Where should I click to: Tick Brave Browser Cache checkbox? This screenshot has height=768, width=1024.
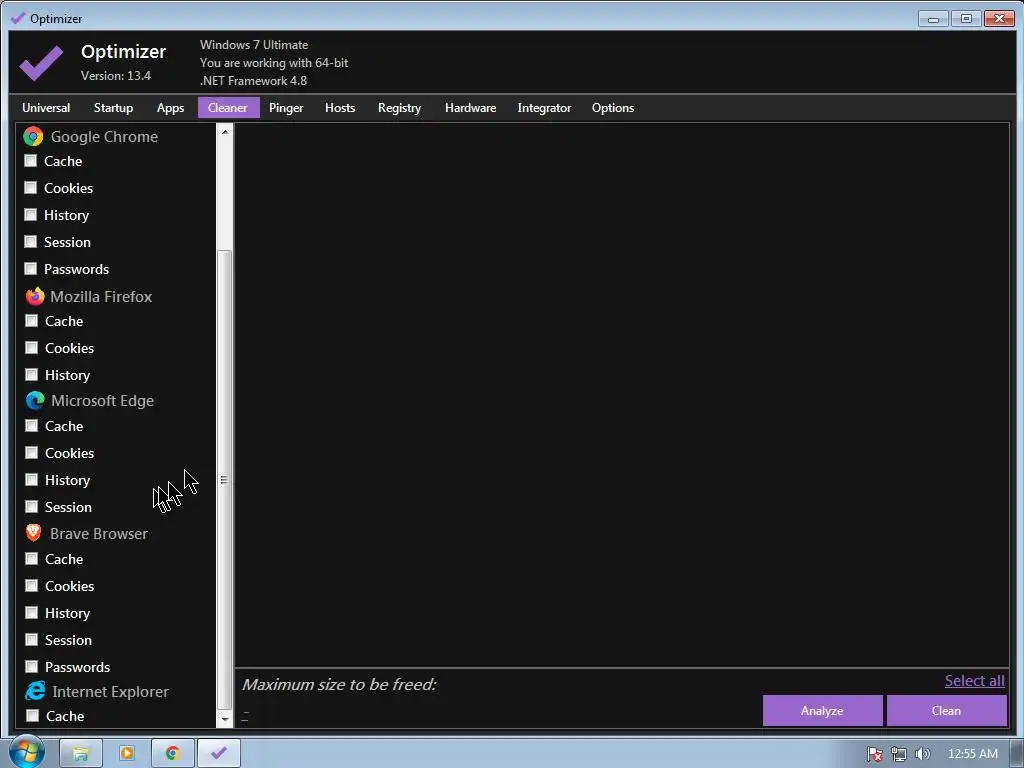(31, 558)
